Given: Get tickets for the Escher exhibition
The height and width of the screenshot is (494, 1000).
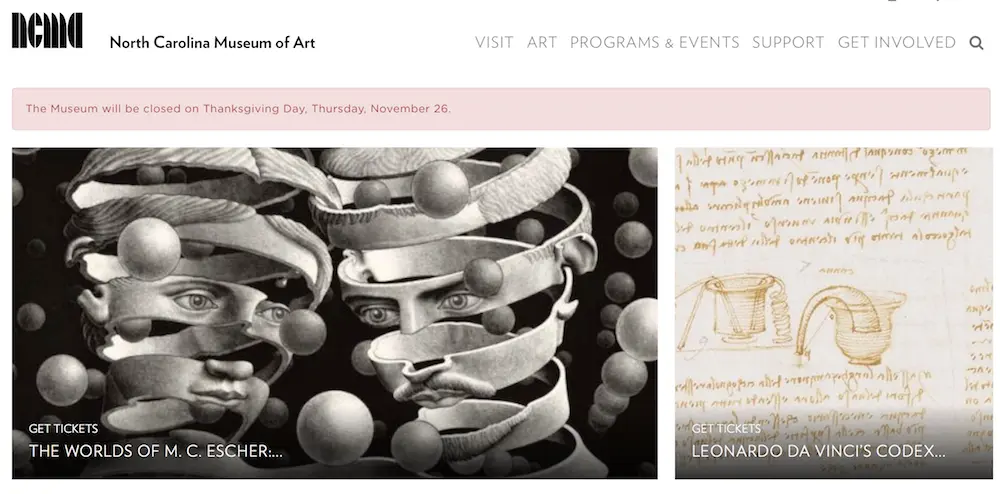Looking at the screenshot, I should [64, 429].
